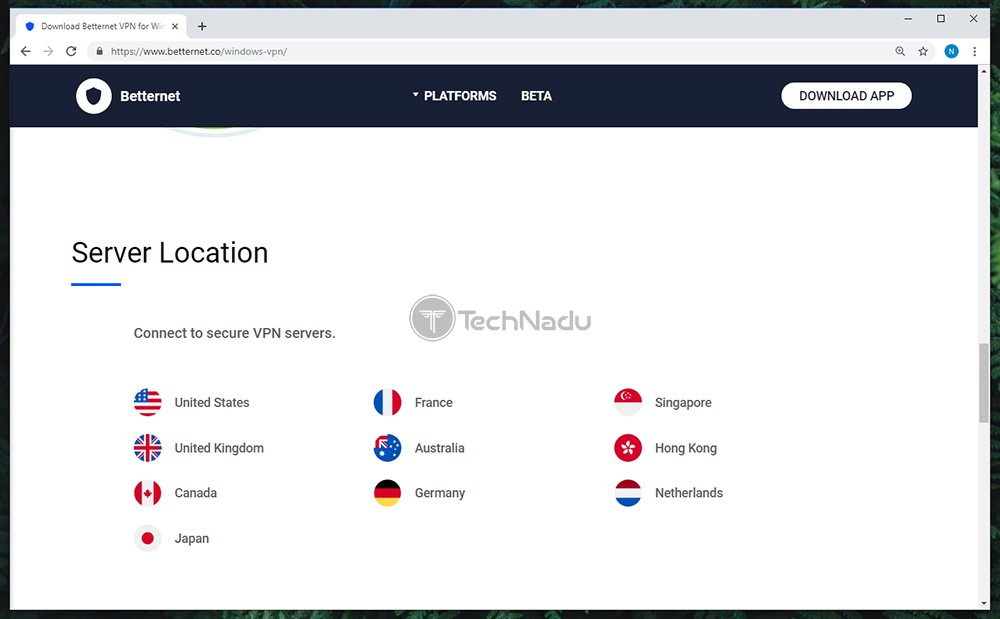Open a new tab with the plus icon
The image size is (1000, 619).
202,26
